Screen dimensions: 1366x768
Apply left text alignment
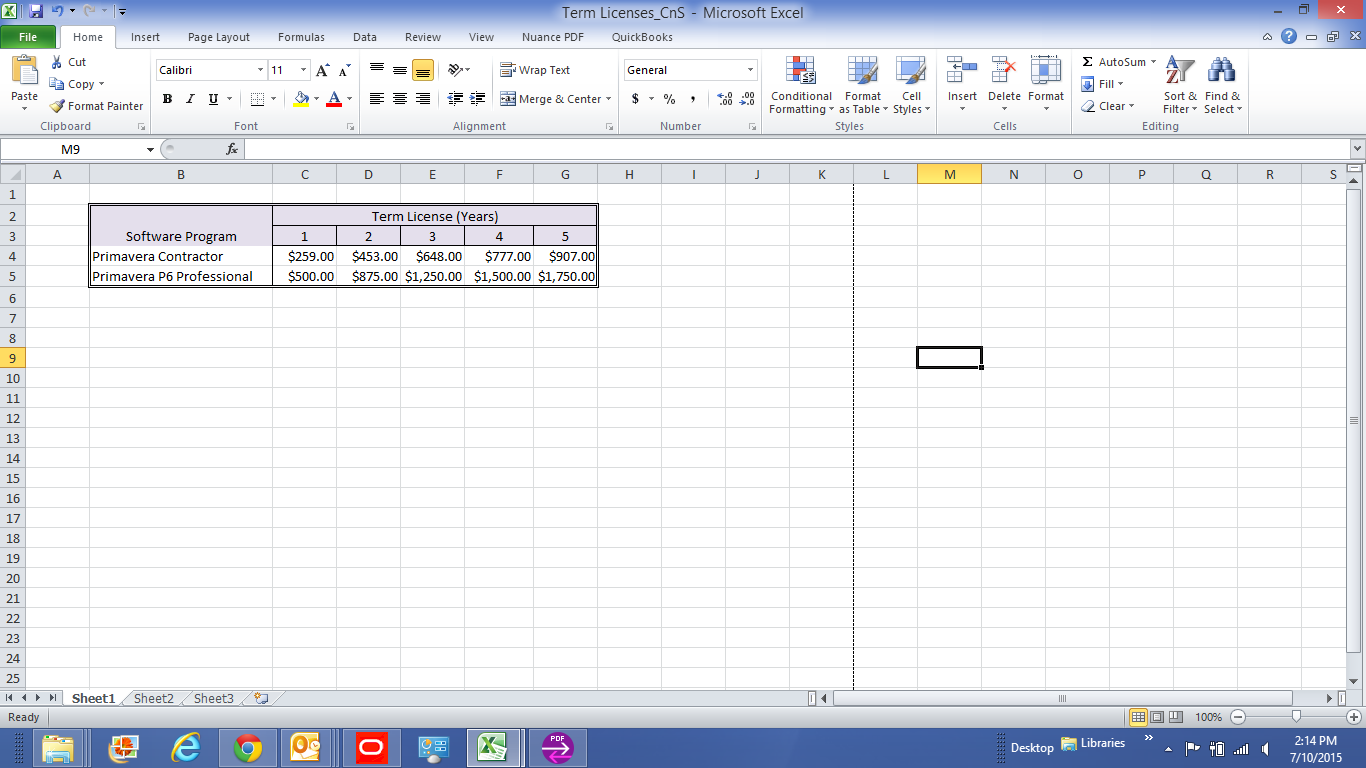pos(377,99)
